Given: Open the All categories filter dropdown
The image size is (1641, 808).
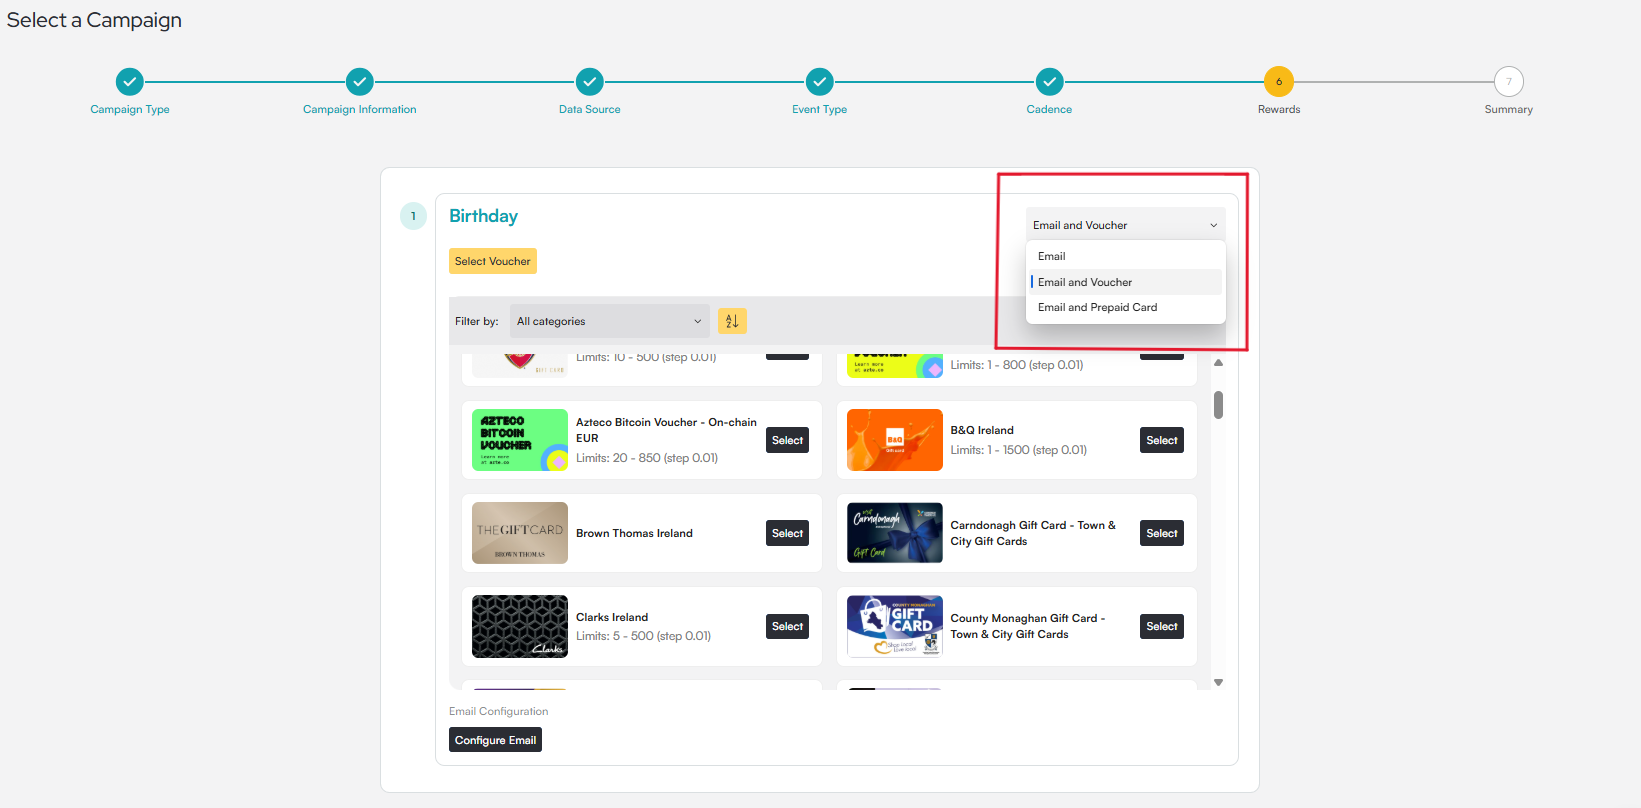Looking at the screenshot, I should click(609, 321).
